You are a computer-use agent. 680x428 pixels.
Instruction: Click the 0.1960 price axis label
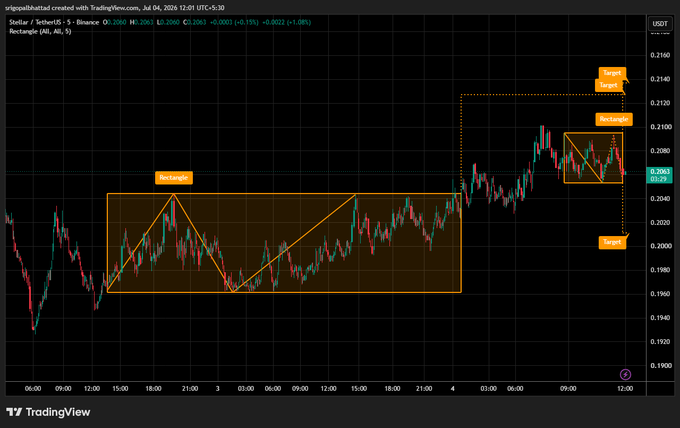[x=660, y=294]
